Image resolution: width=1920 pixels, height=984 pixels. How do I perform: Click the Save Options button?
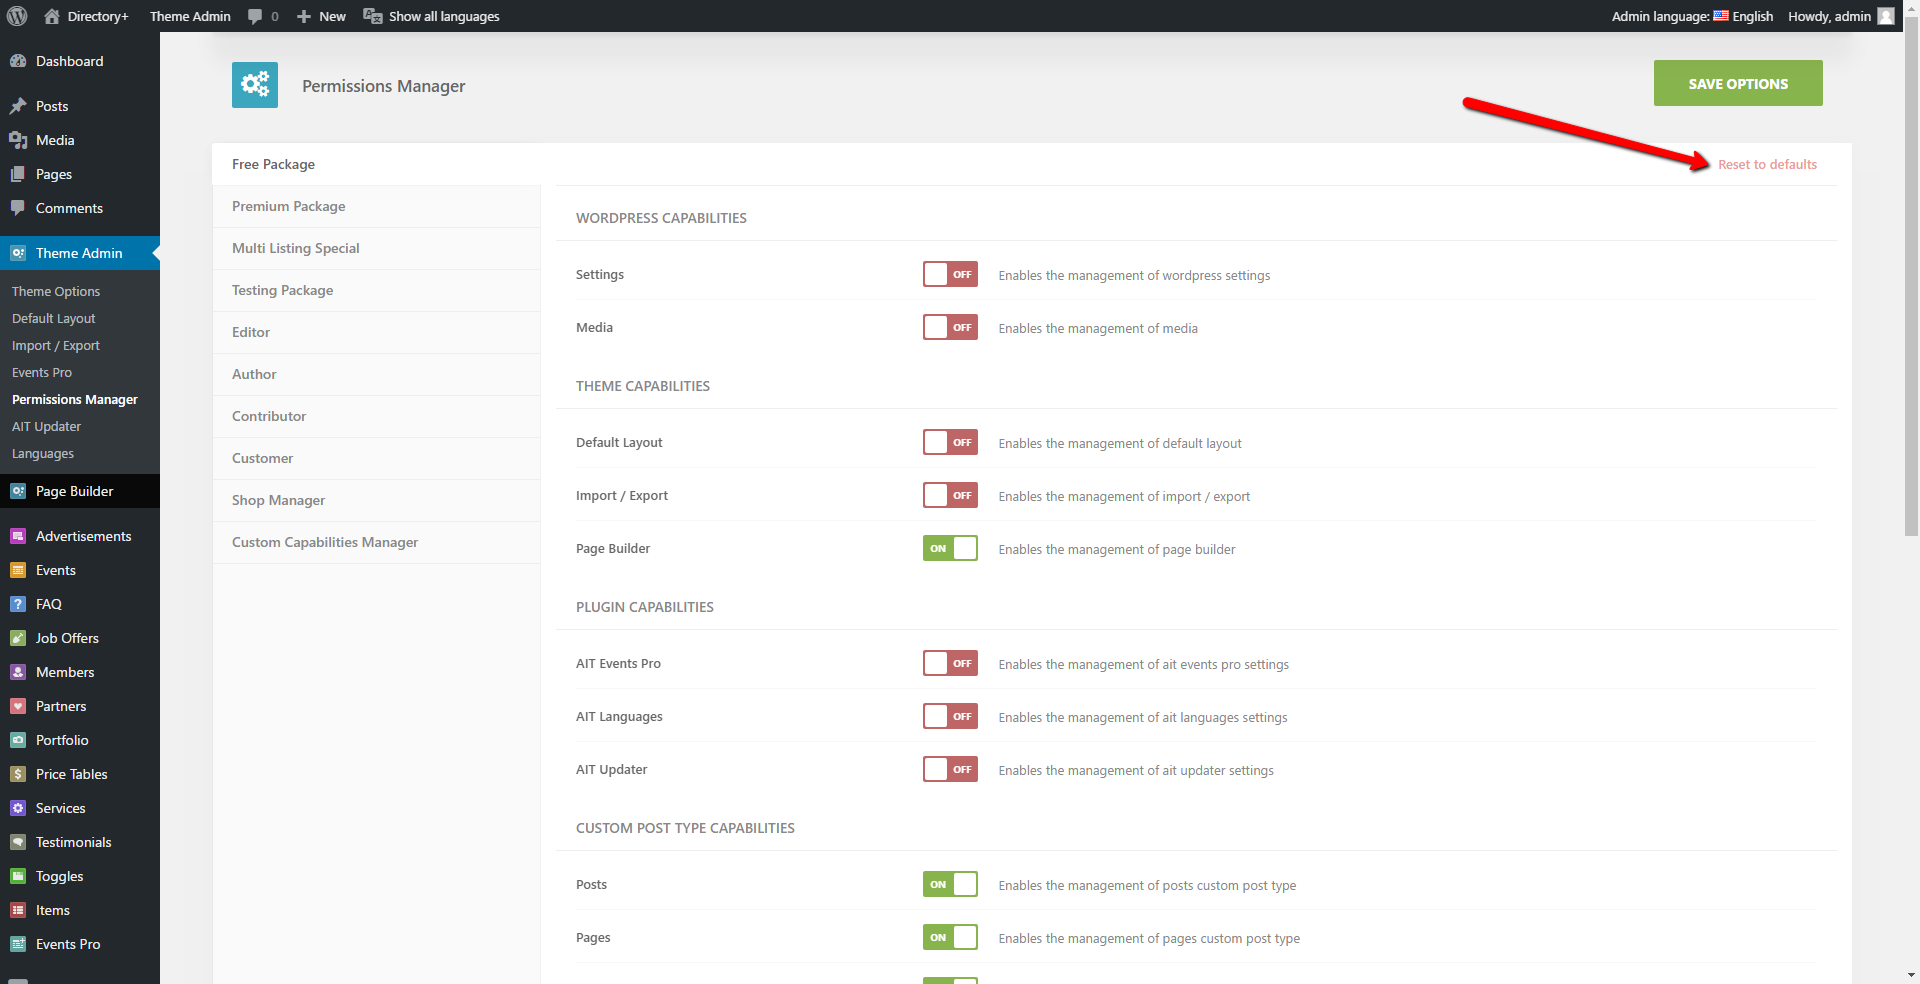[1738, 83]
